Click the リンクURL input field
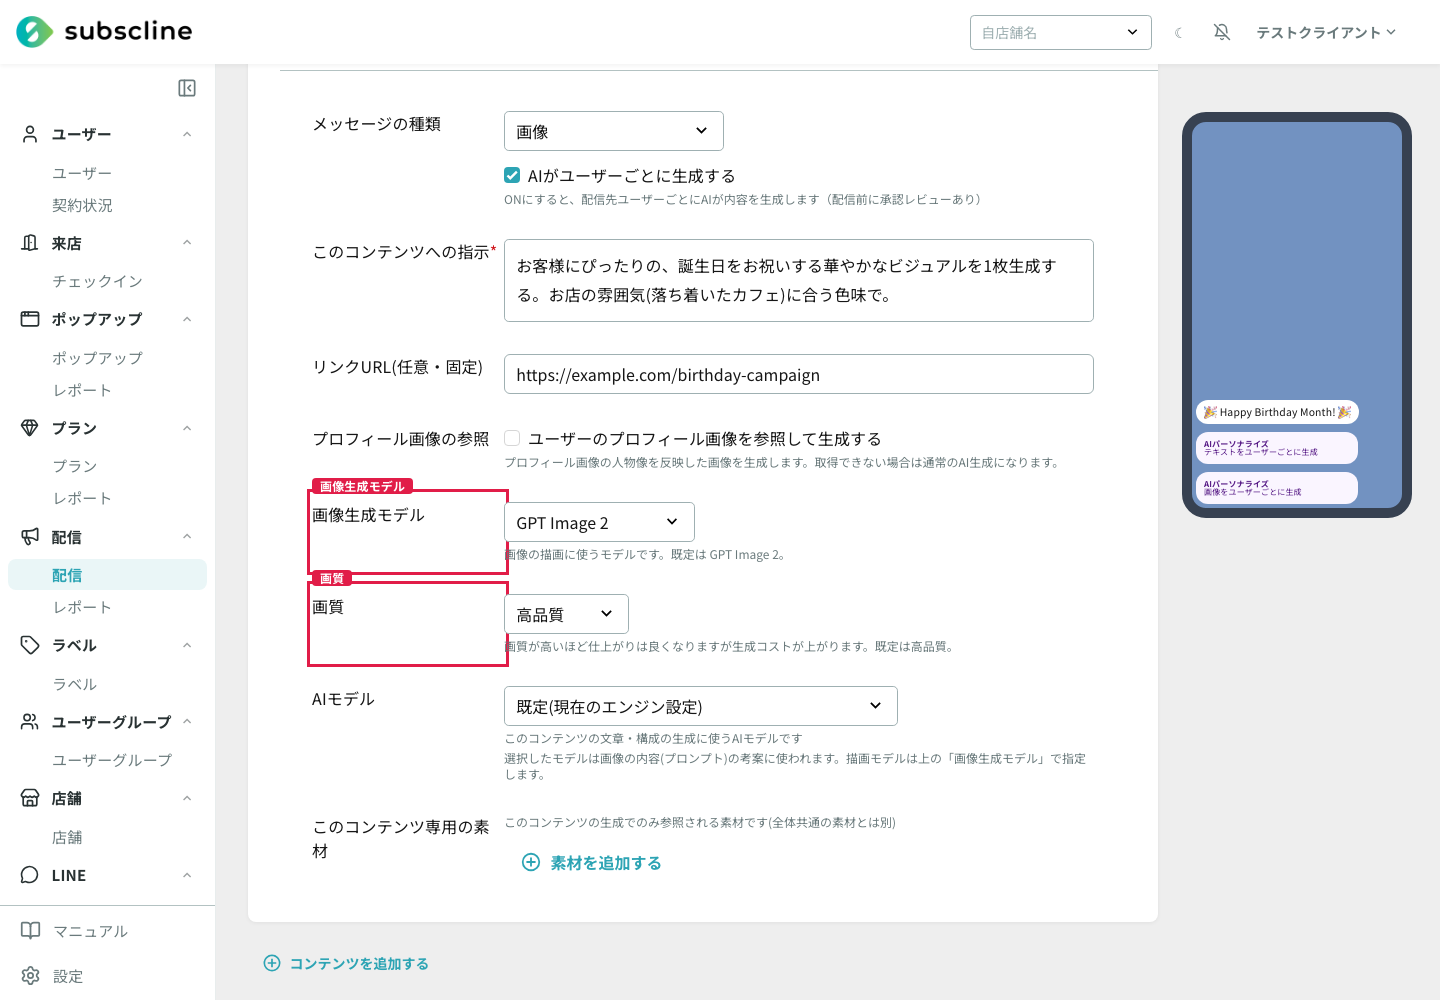The image size is (1440, 1000). [x=799, y=374]
